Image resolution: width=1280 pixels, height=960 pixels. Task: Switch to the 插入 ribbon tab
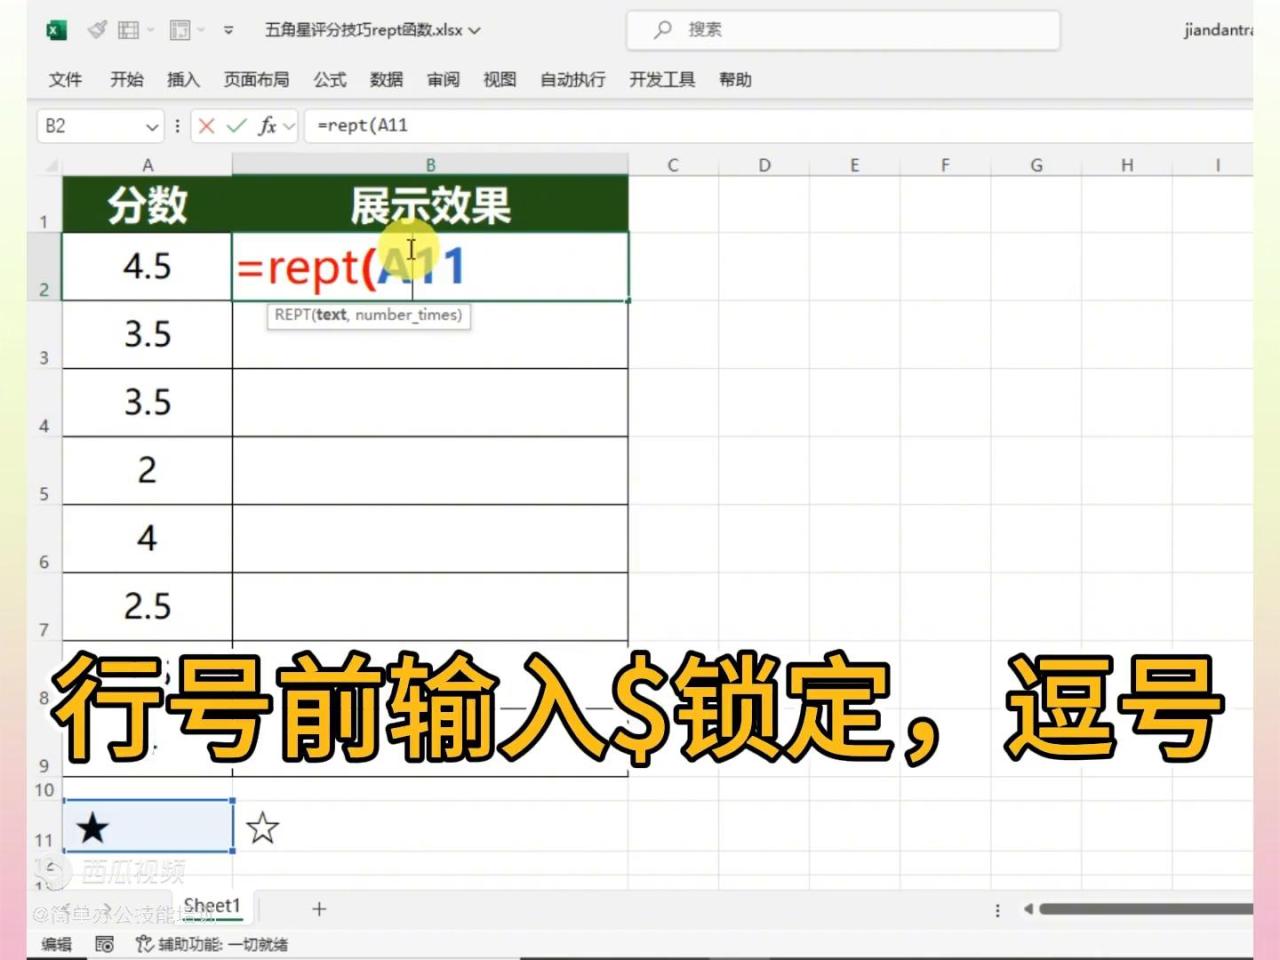(x=183, y=79)
